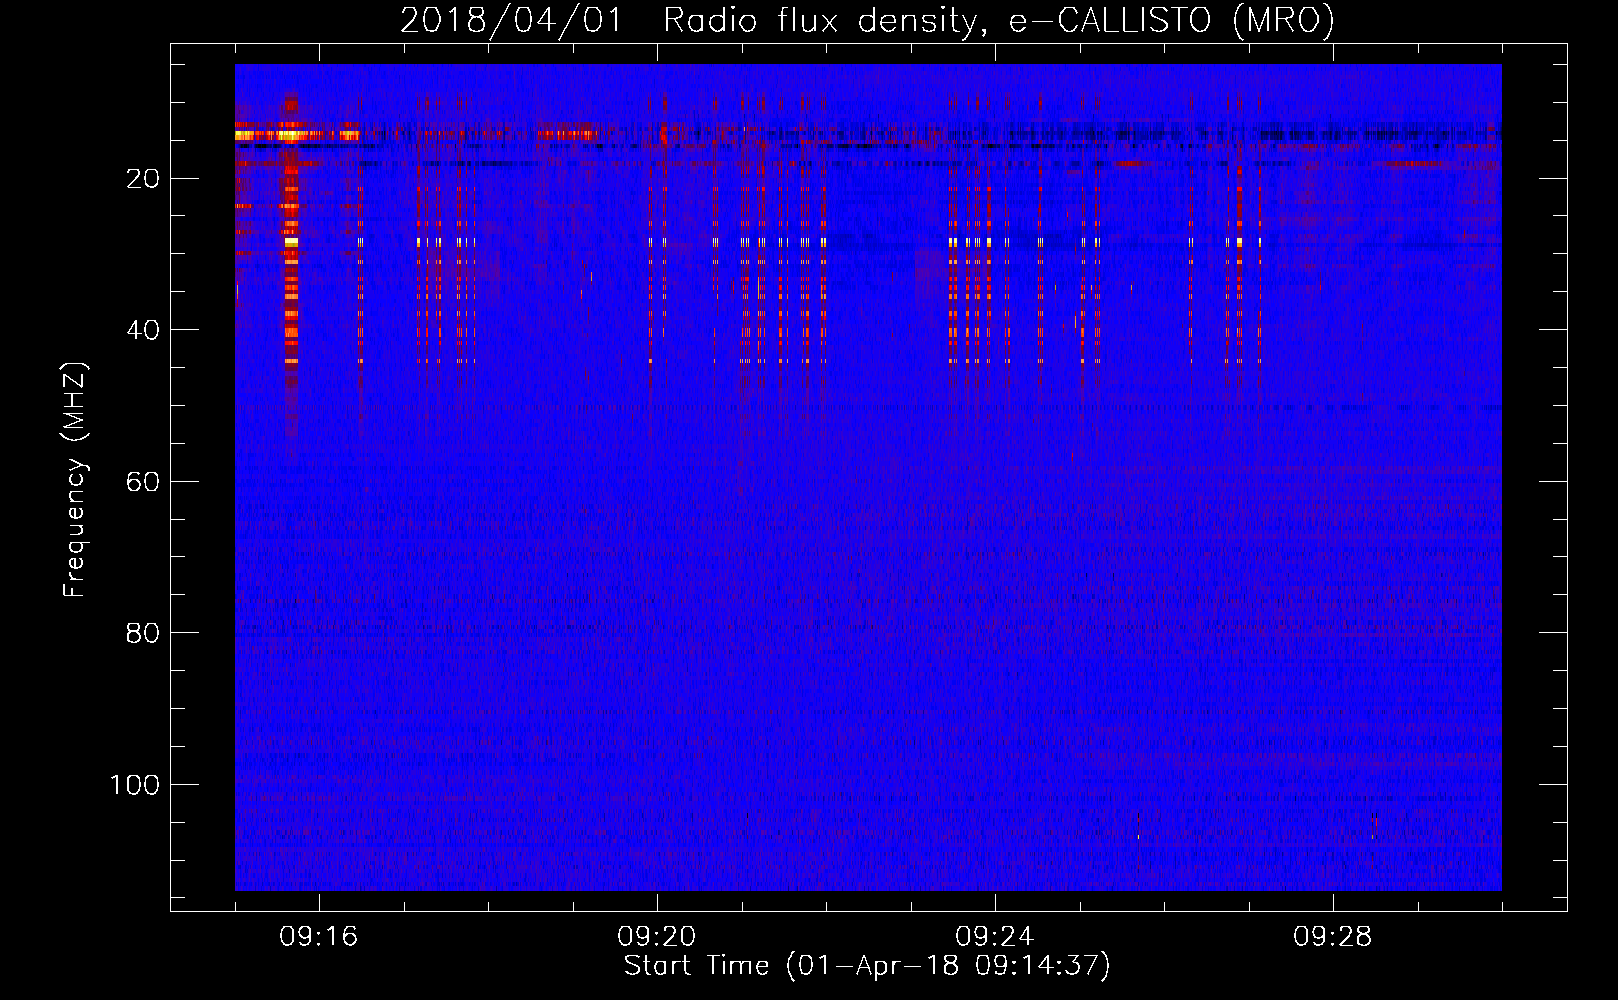
Task: Click the 40 MHz frequency tick label
Action: (x=143, y=330)
